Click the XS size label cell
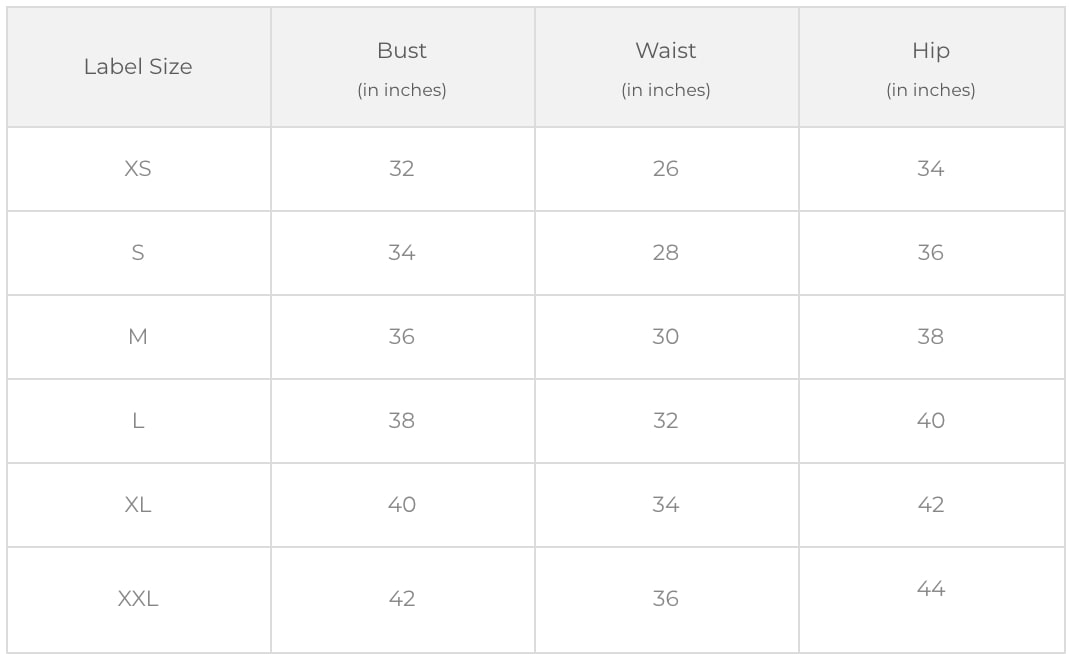The height and width of the screenshot is (662, 1074). point(138,169)
